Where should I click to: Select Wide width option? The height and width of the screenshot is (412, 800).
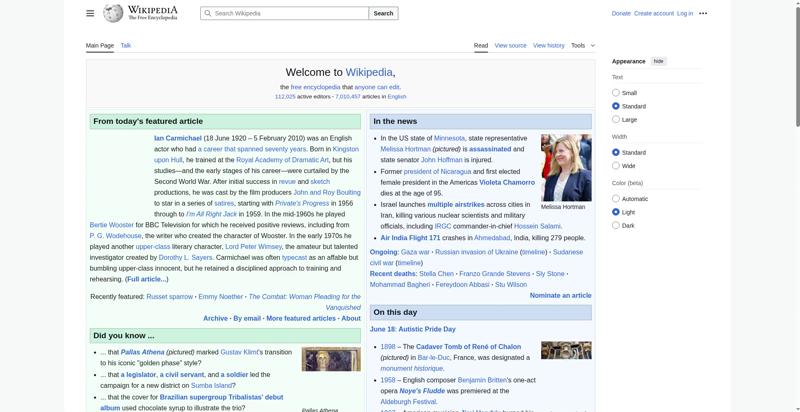click(616, 166)
